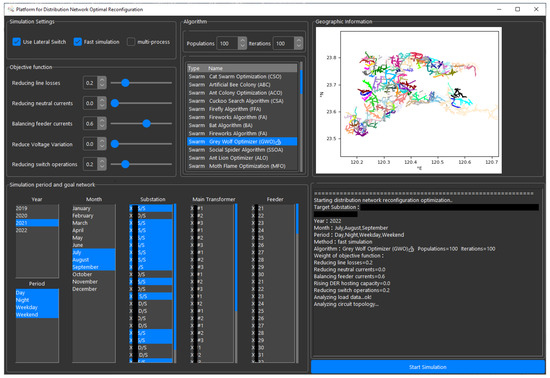550x378 pixels.
Task: Click Weekday in Period list
Action: tap(36, 308)
